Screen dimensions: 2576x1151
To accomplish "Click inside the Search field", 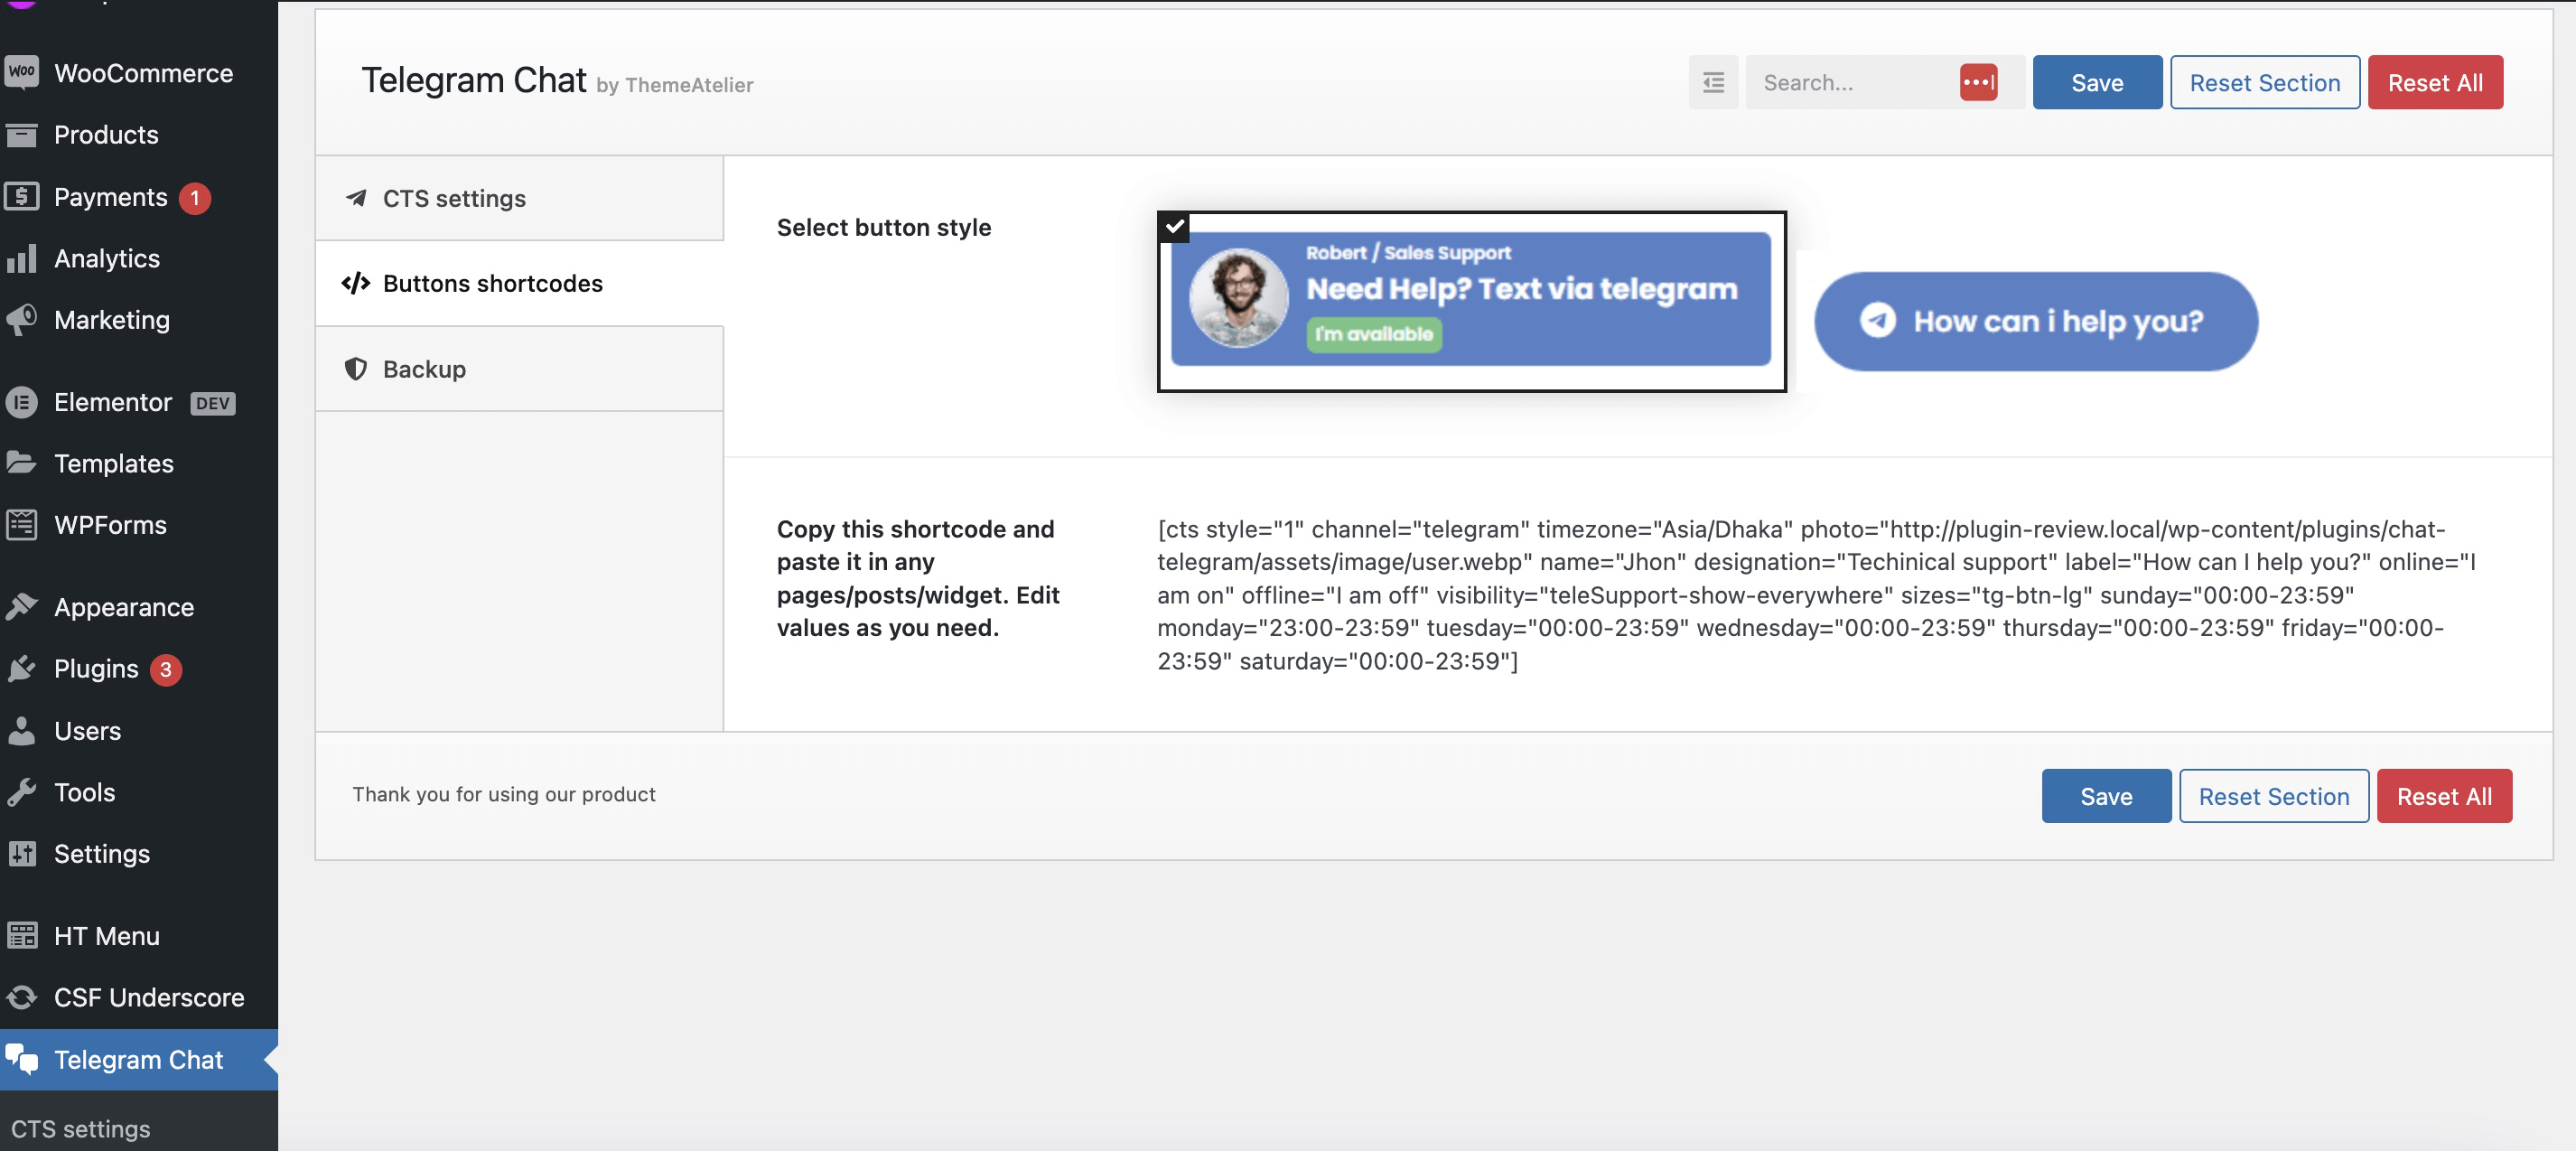I will tap(1860, 82).
